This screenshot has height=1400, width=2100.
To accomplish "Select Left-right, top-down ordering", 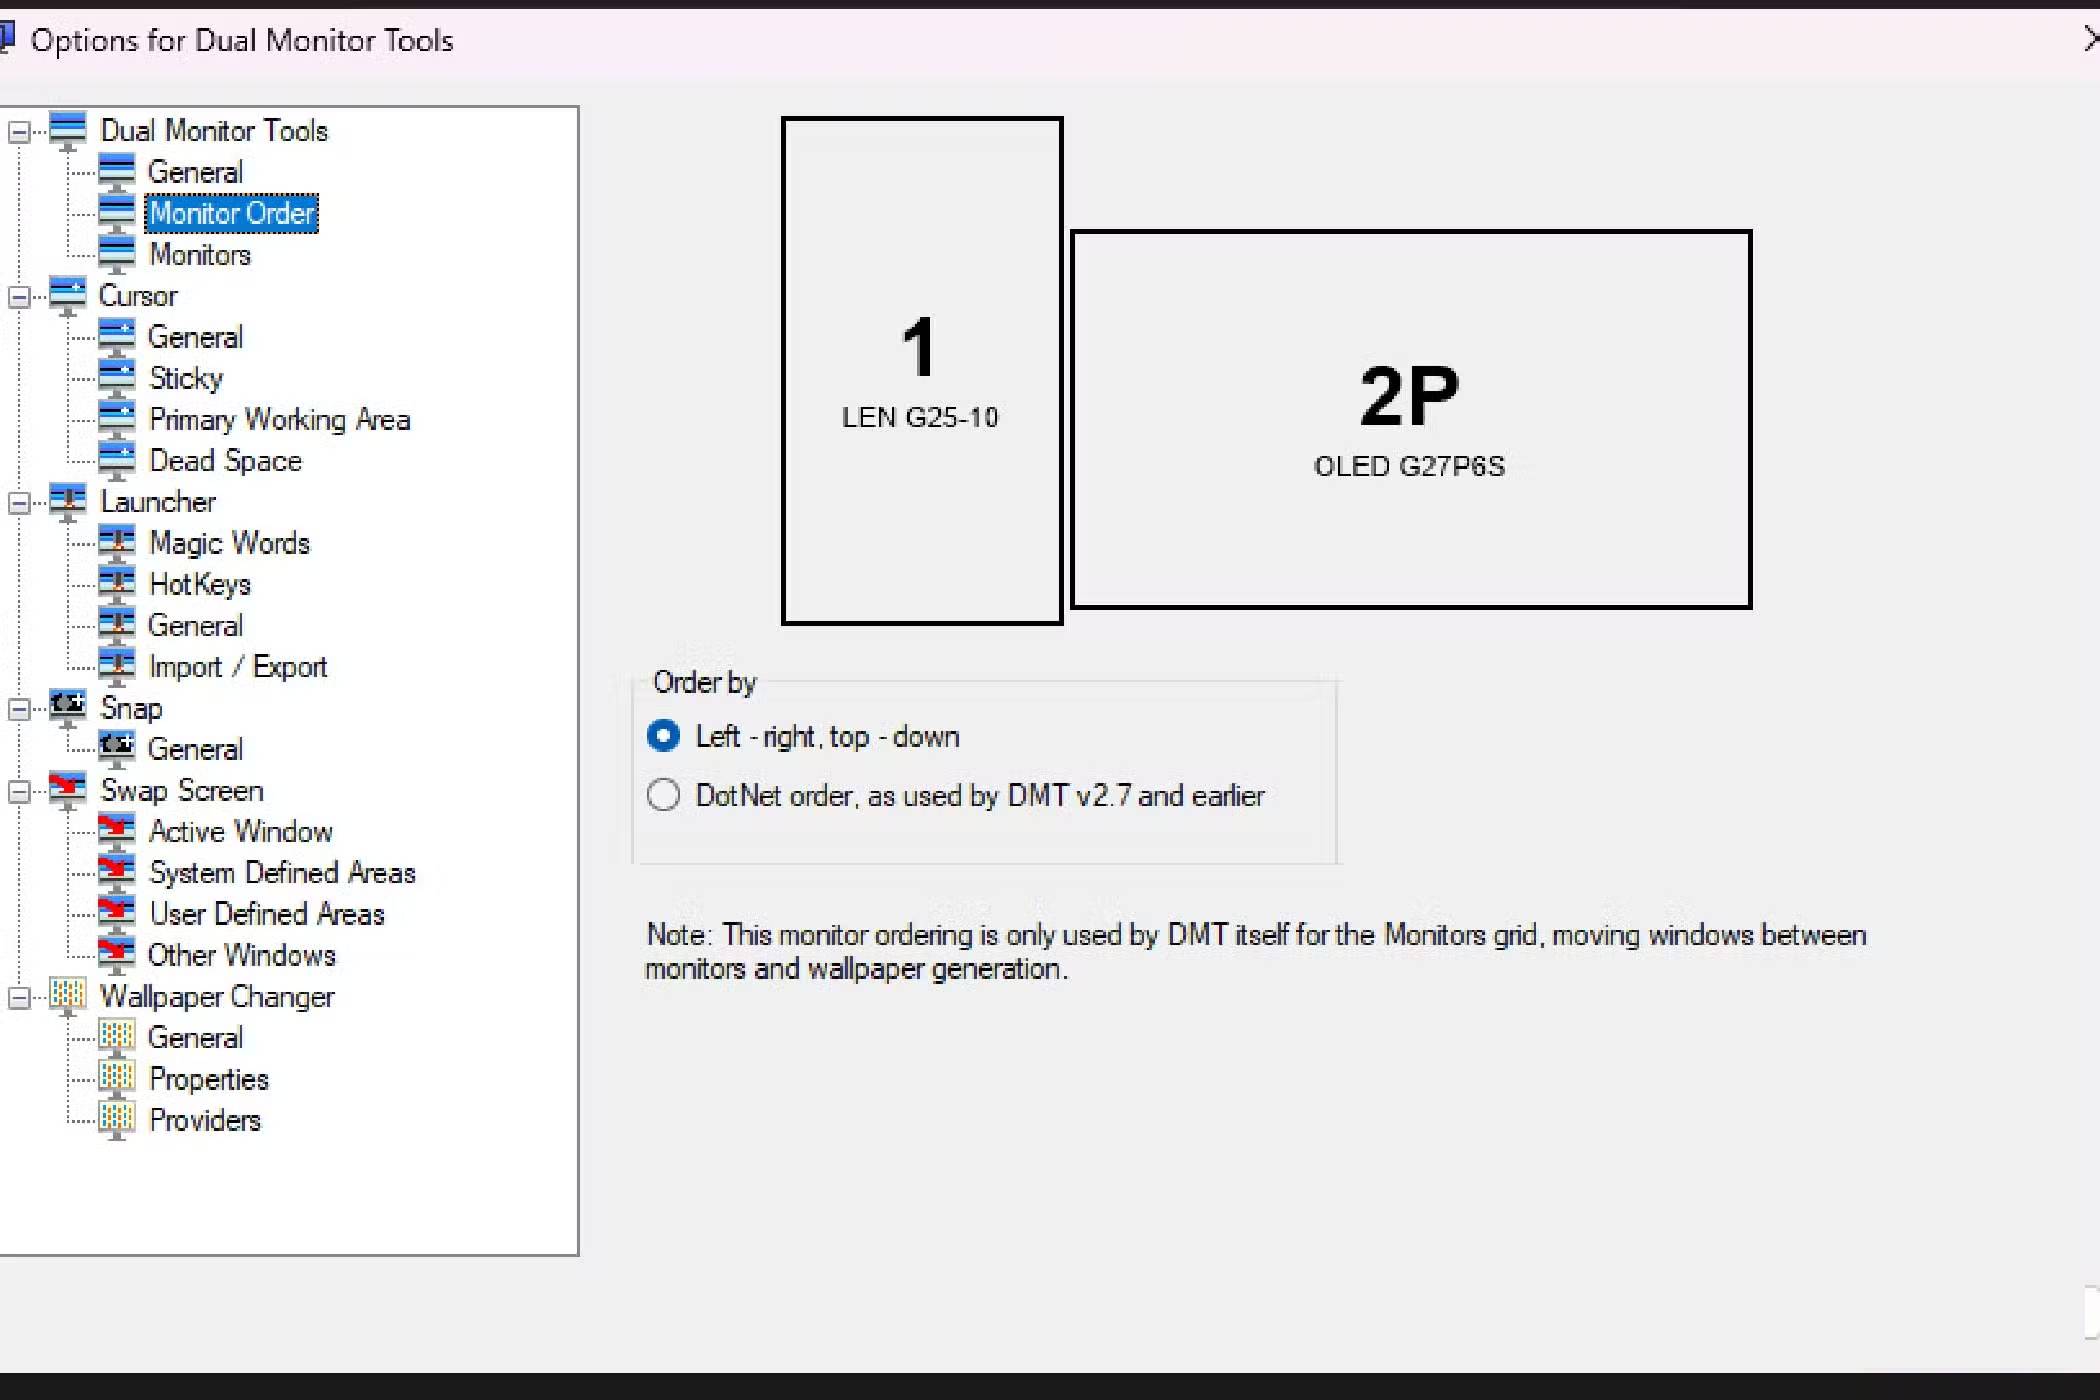I will (x=663, y=736).
